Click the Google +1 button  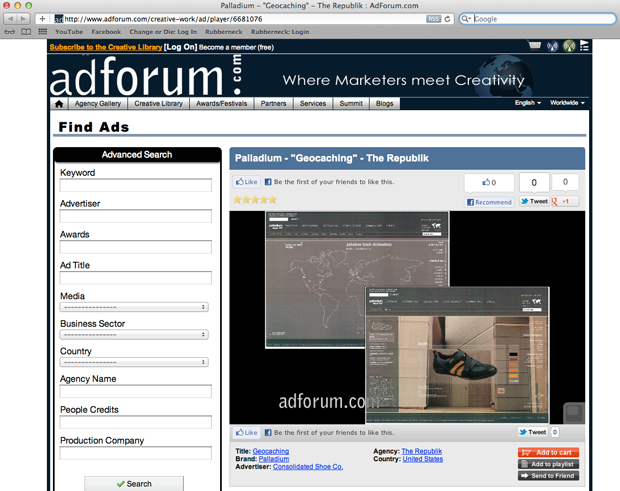point(565,202)
